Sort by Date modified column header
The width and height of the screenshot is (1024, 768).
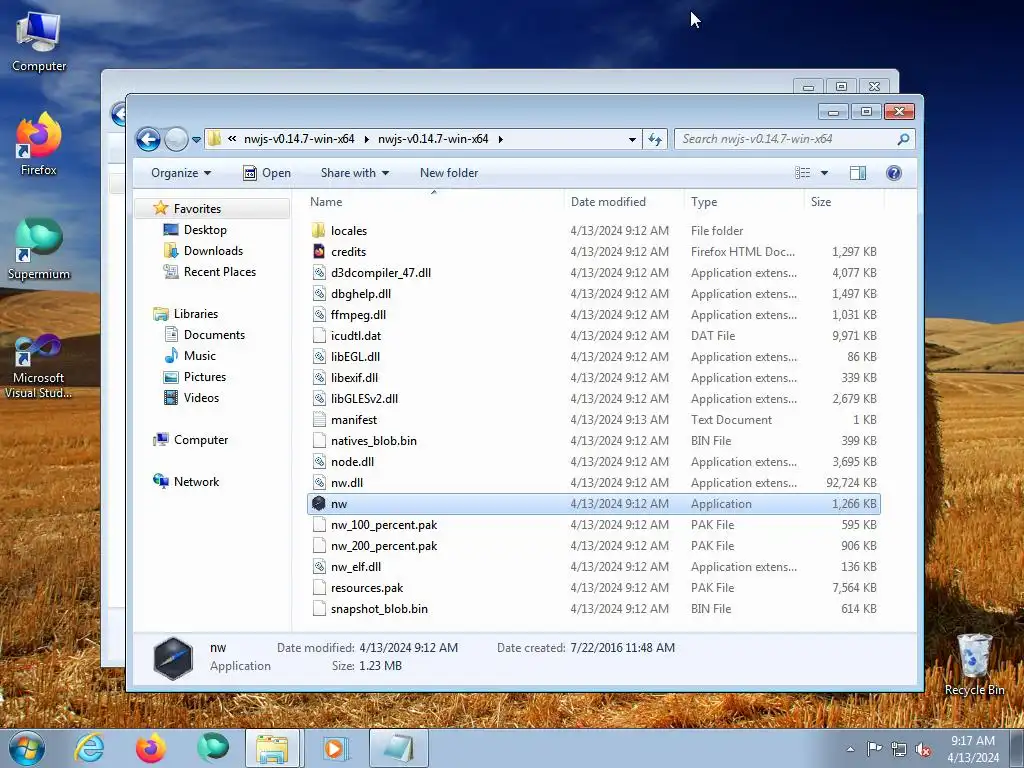click(x=624, y=202)
